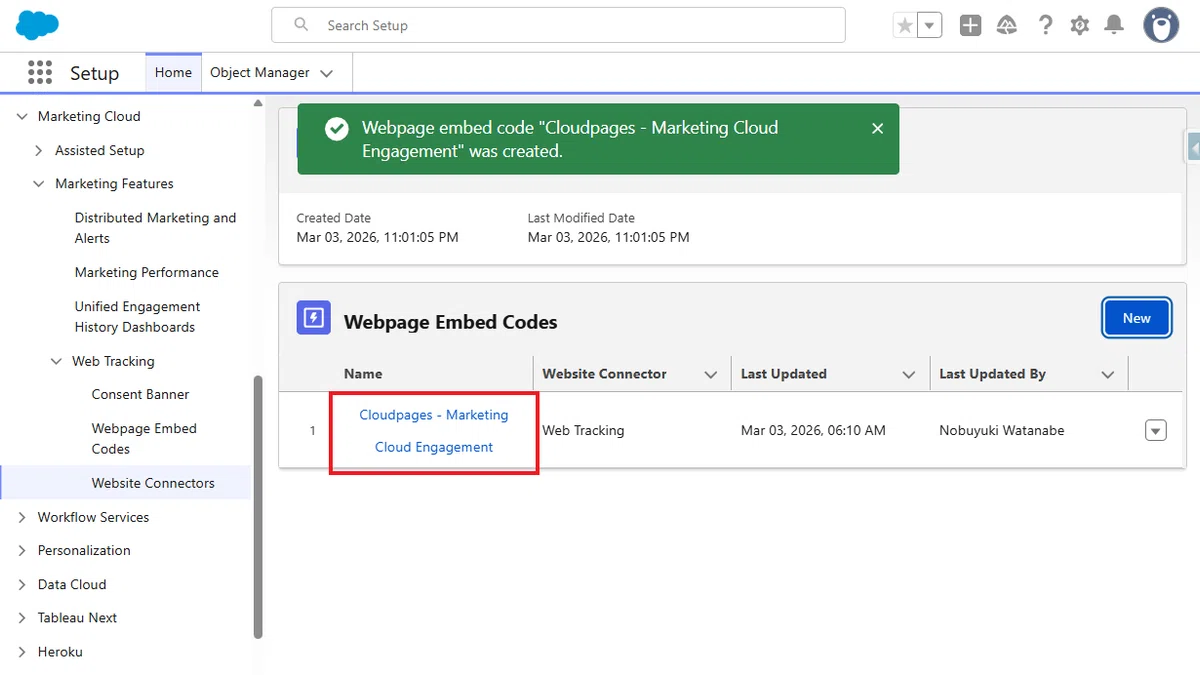Screen dimensions: 1200x675
Task: Click the Created Date label
Action: point(334,218)
